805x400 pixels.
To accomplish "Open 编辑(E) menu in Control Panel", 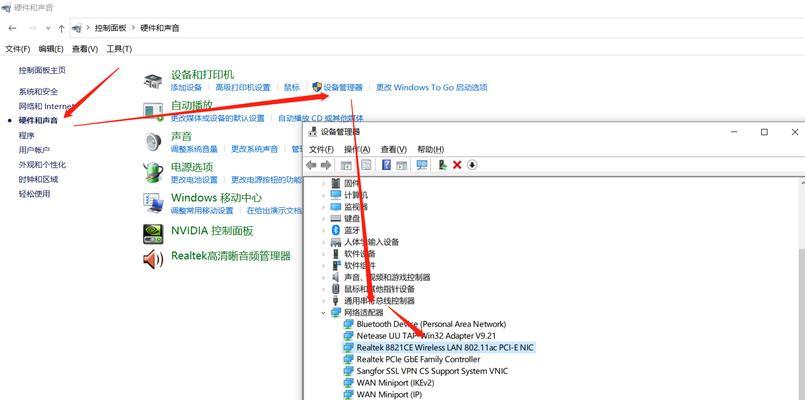I will click(51, 49).
